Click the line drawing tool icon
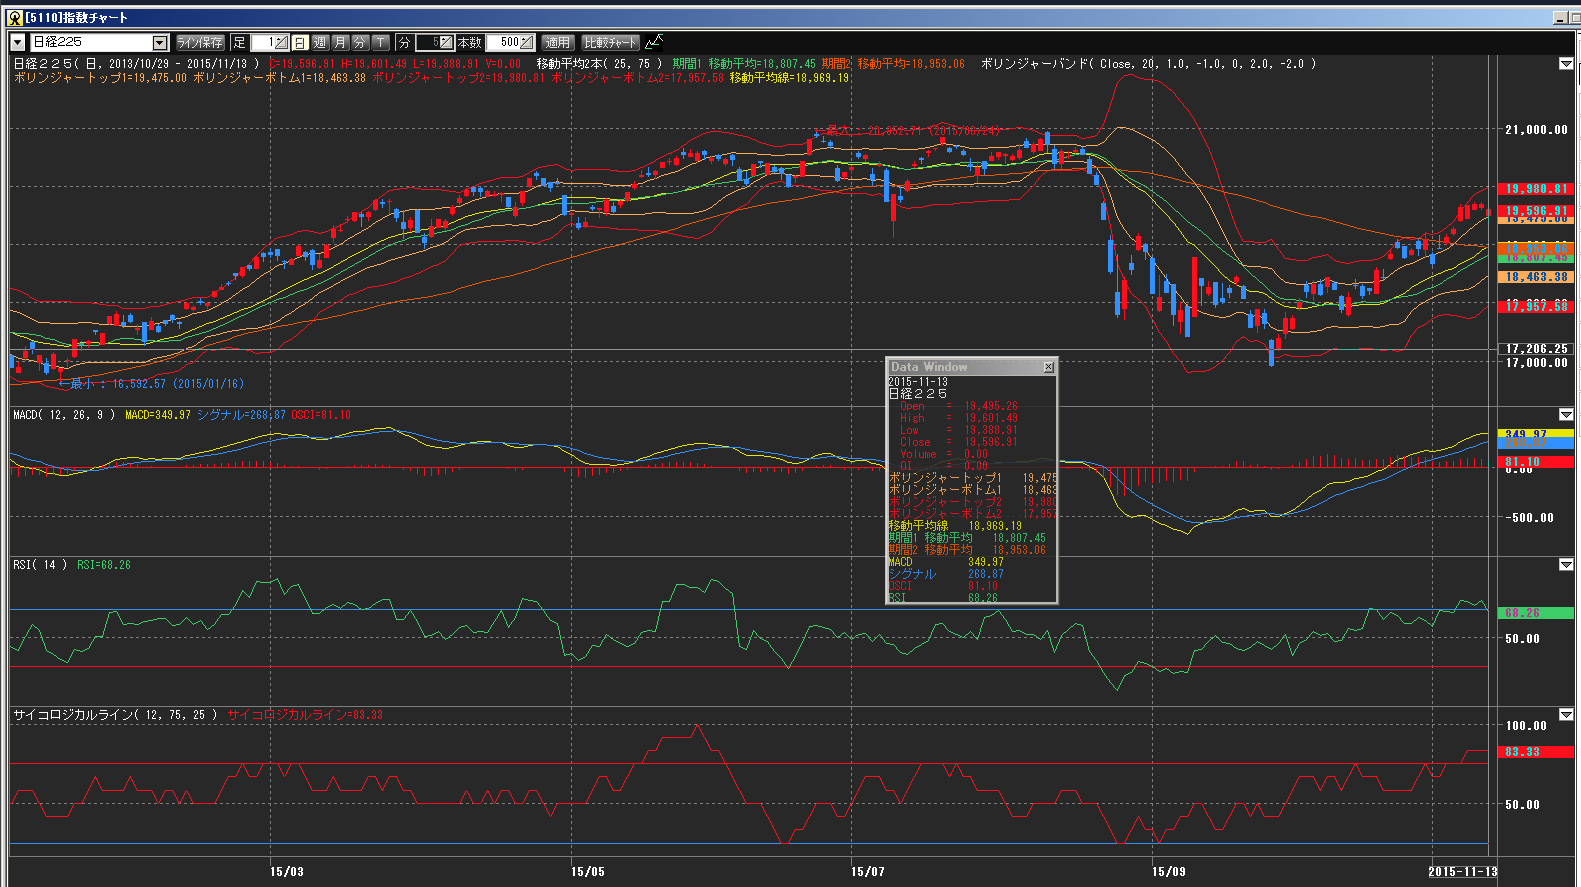Viewport: 1581px width, 887px height. pos(654,42)
